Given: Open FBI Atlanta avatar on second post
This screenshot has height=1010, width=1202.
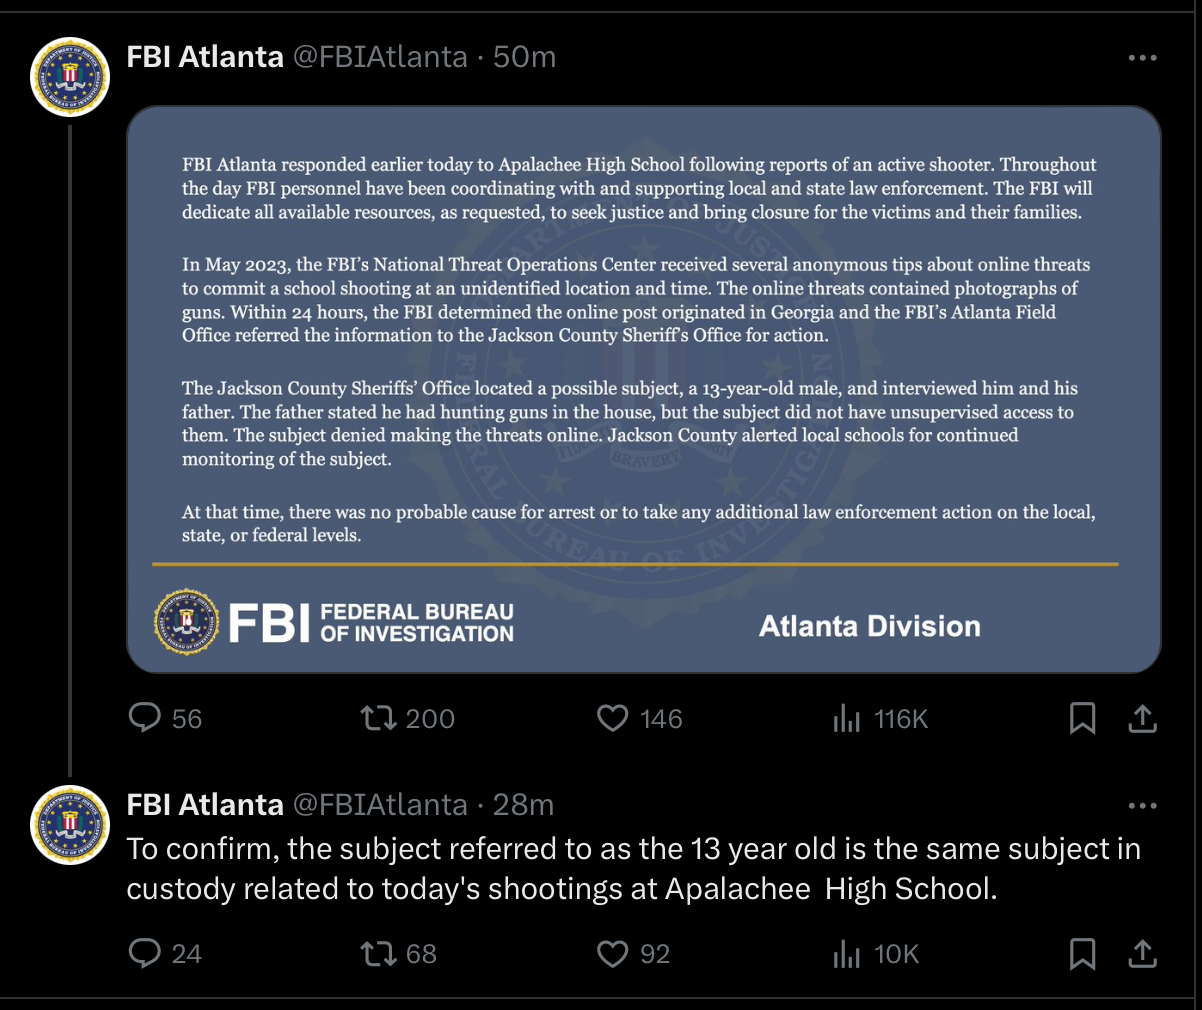Looking at the screenshot, I should tap(70, 825).
